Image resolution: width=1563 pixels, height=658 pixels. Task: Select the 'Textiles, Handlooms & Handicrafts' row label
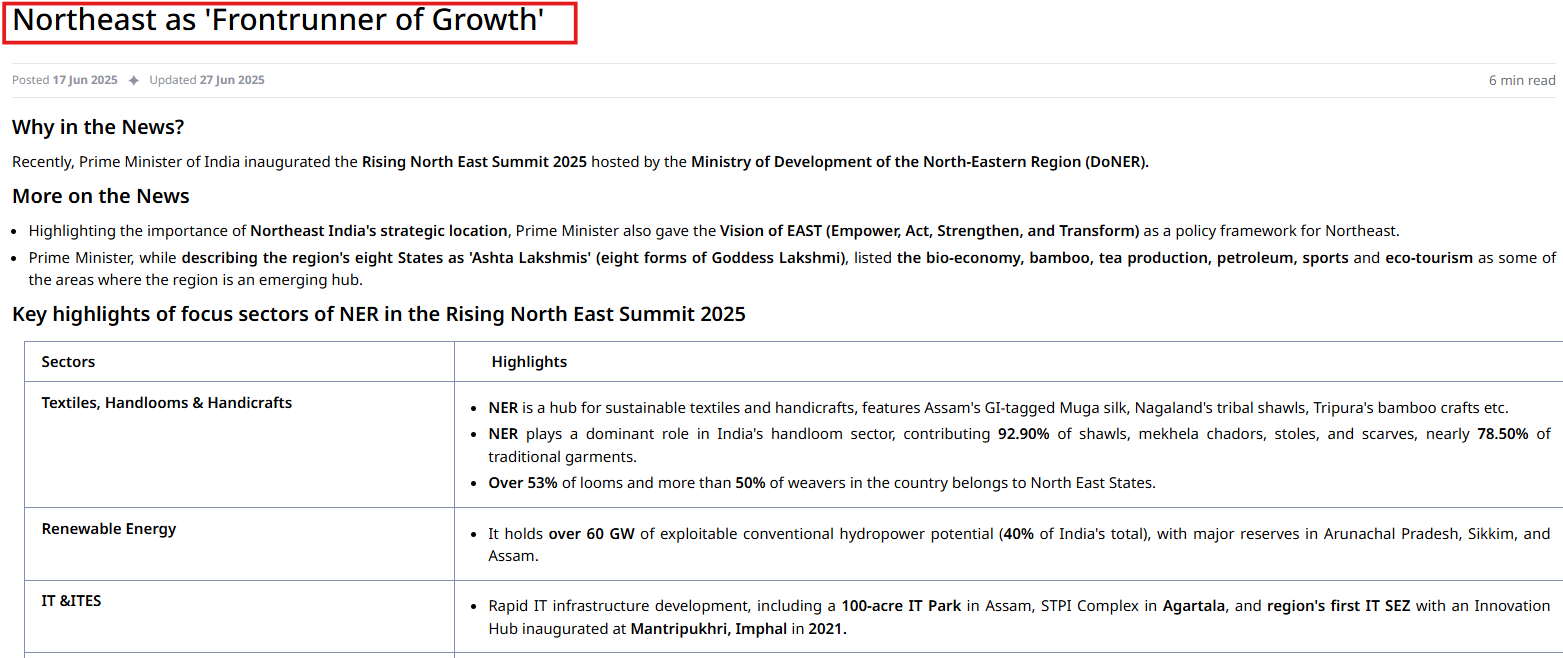(x=166, y=403)
